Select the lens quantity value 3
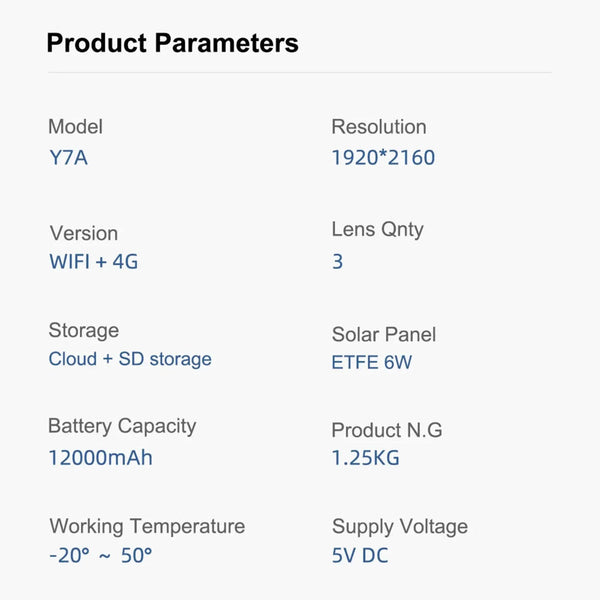The width and height of the screenshot is (600, 600). (337, 262)
